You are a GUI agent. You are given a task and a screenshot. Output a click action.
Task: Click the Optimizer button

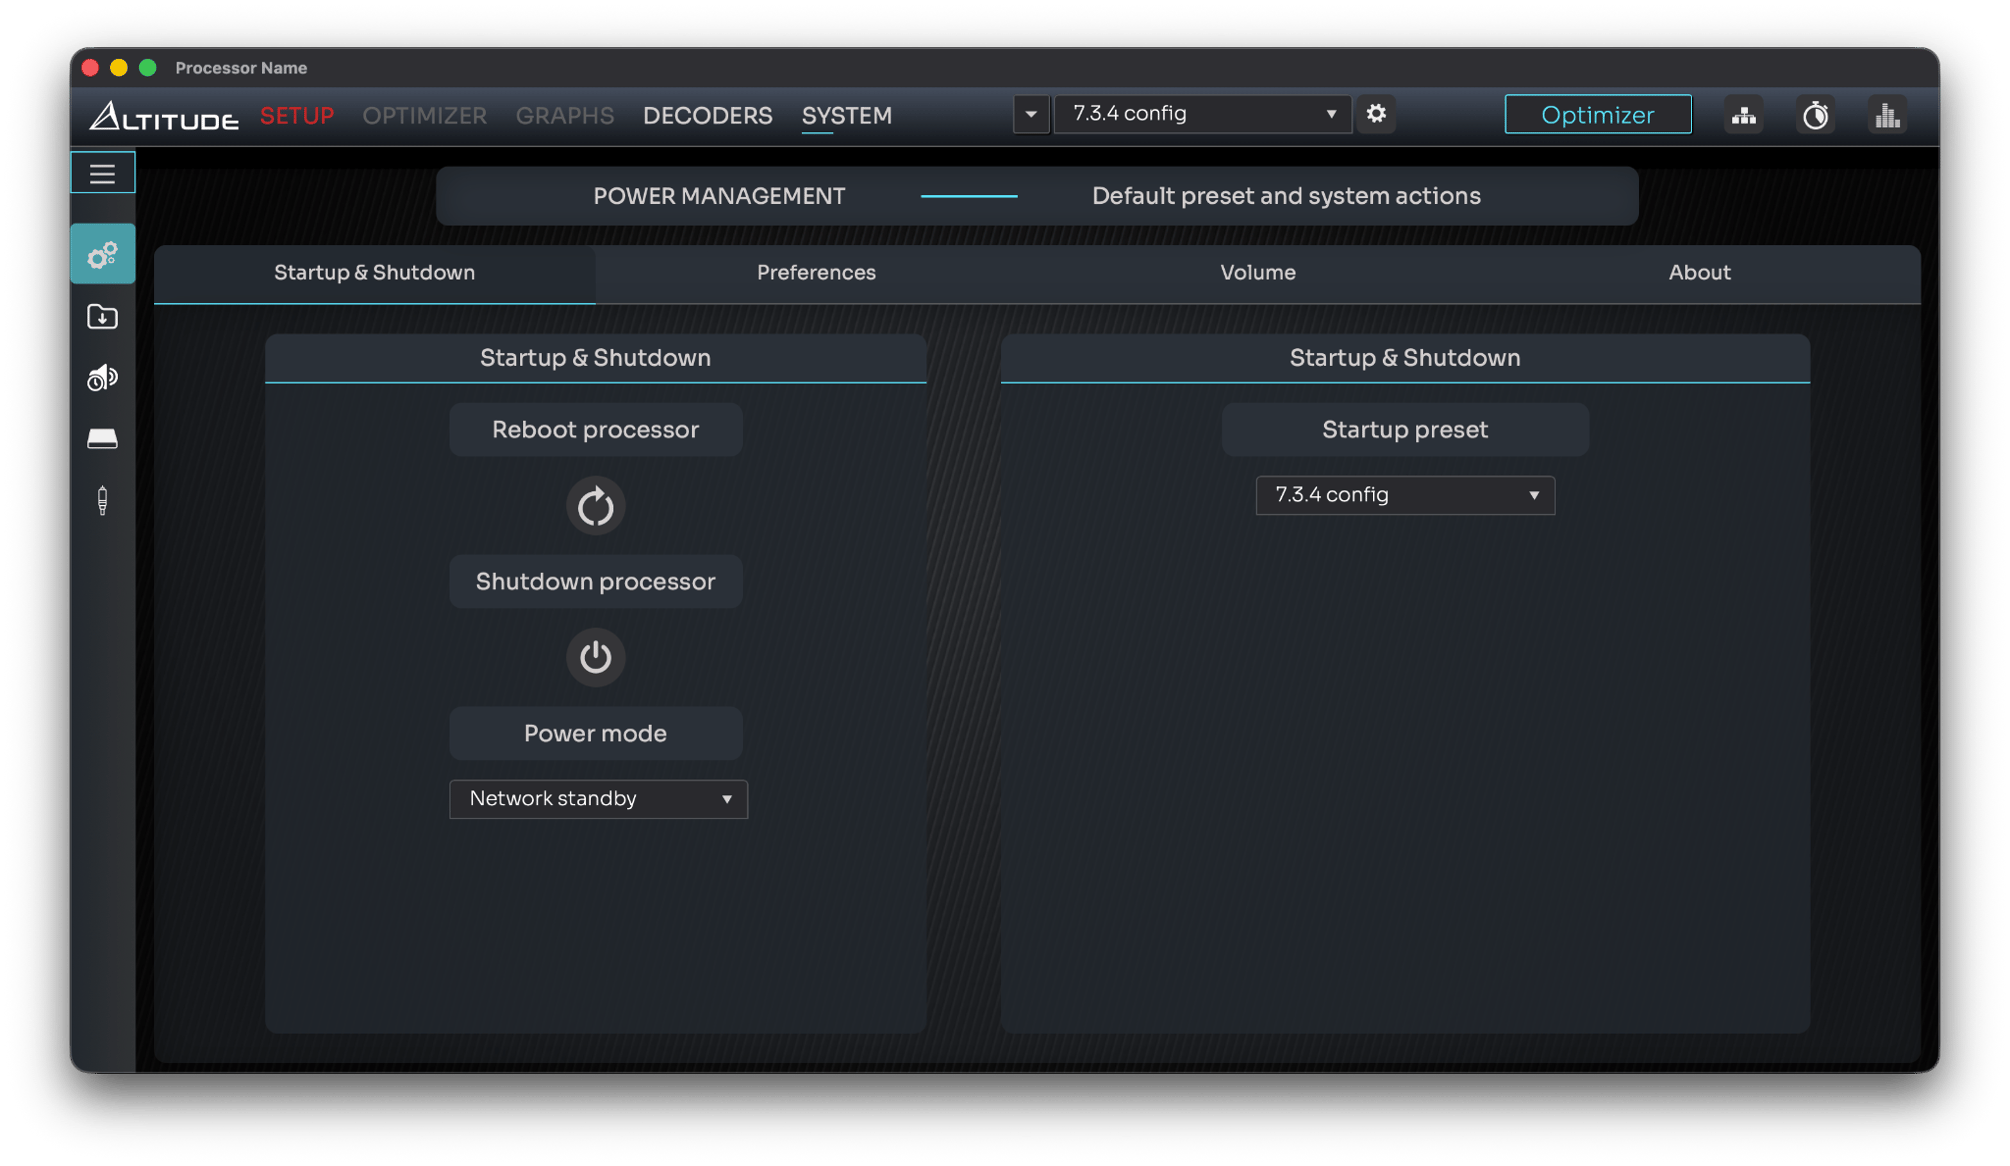point(1597,115)
